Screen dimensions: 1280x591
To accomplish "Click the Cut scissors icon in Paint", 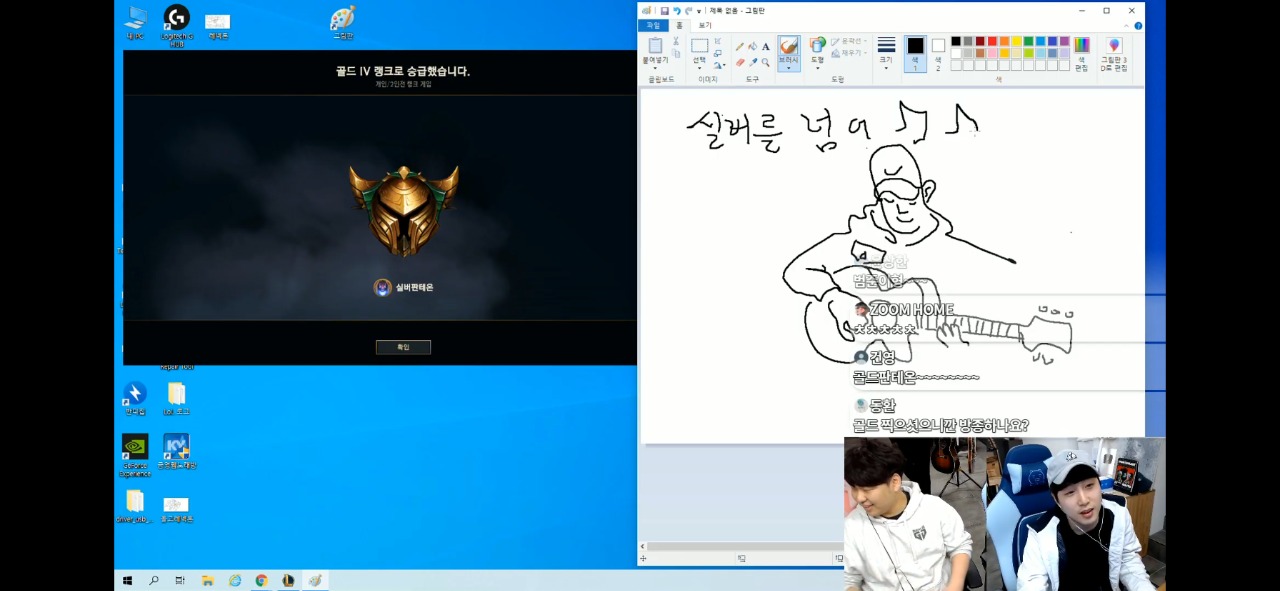I will [676, 42].
